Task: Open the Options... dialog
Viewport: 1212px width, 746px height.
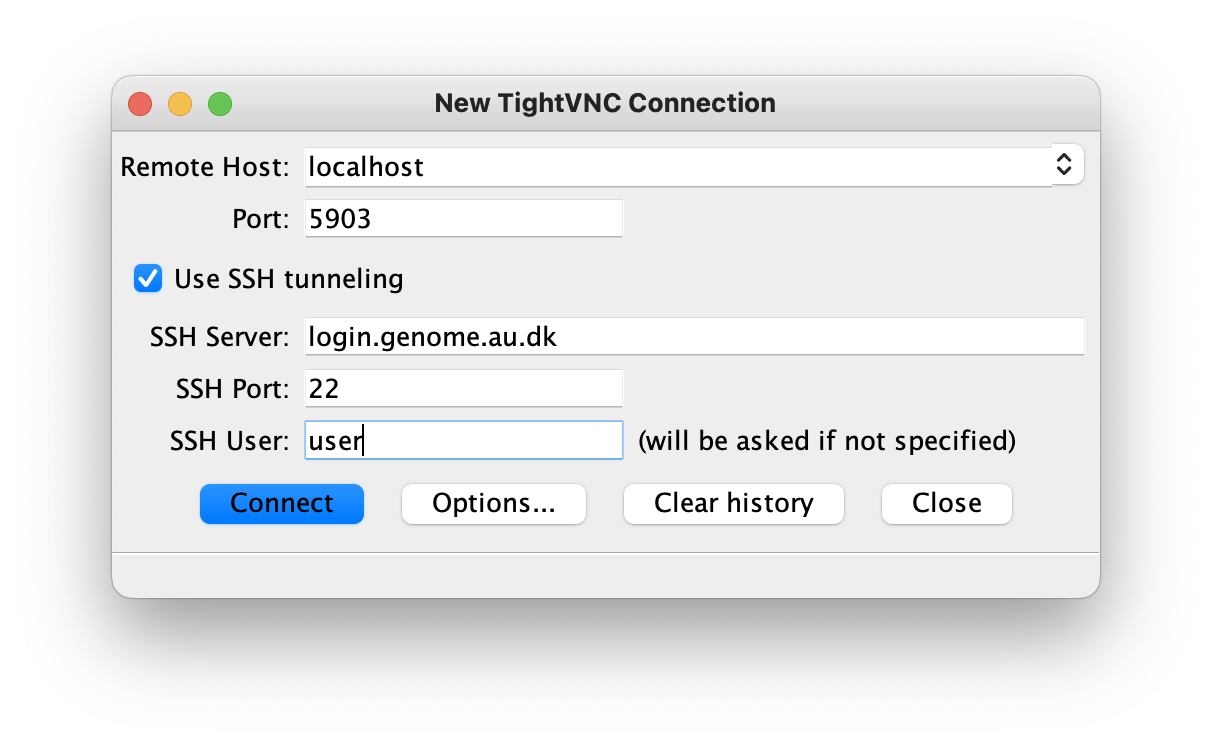Action: point(493,504)
